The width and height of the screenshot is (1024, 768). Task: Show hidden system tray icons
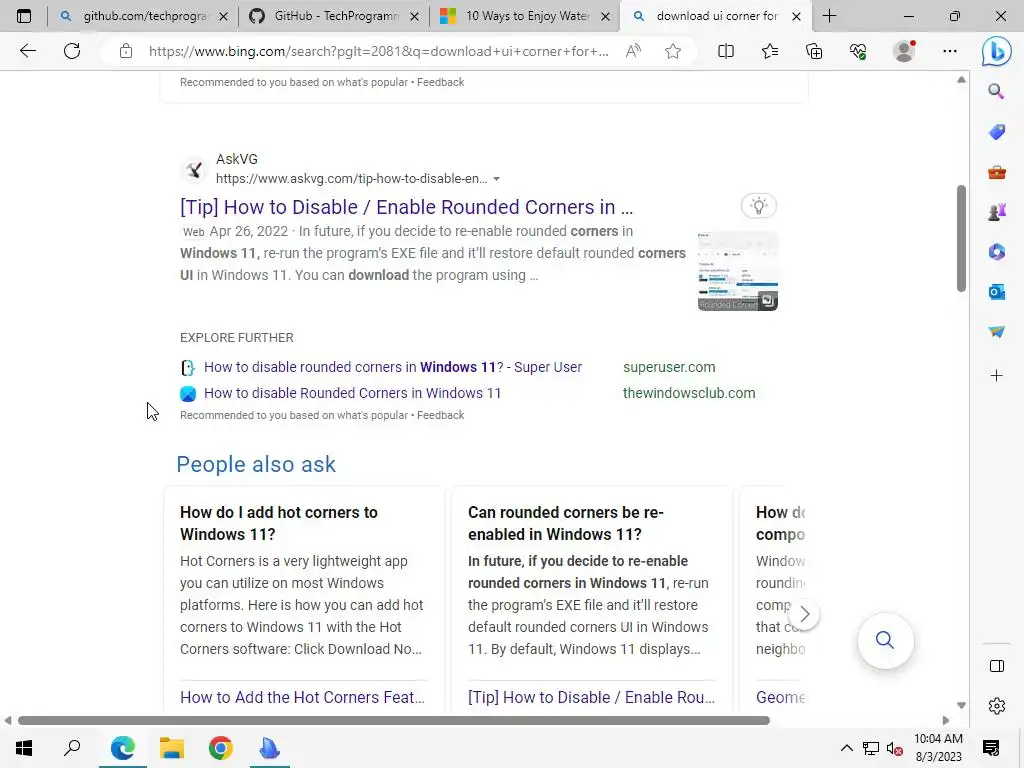point(846,748)
